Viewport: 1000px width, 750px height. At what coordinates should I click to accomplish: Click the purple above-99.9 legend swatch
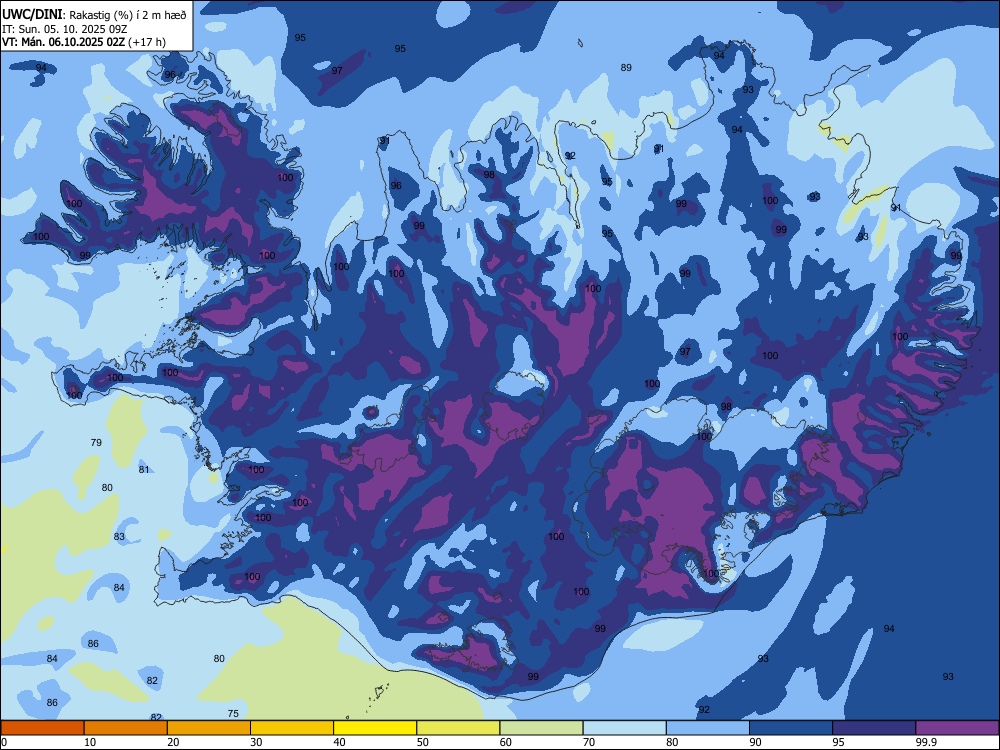click(x=957, y=728)
